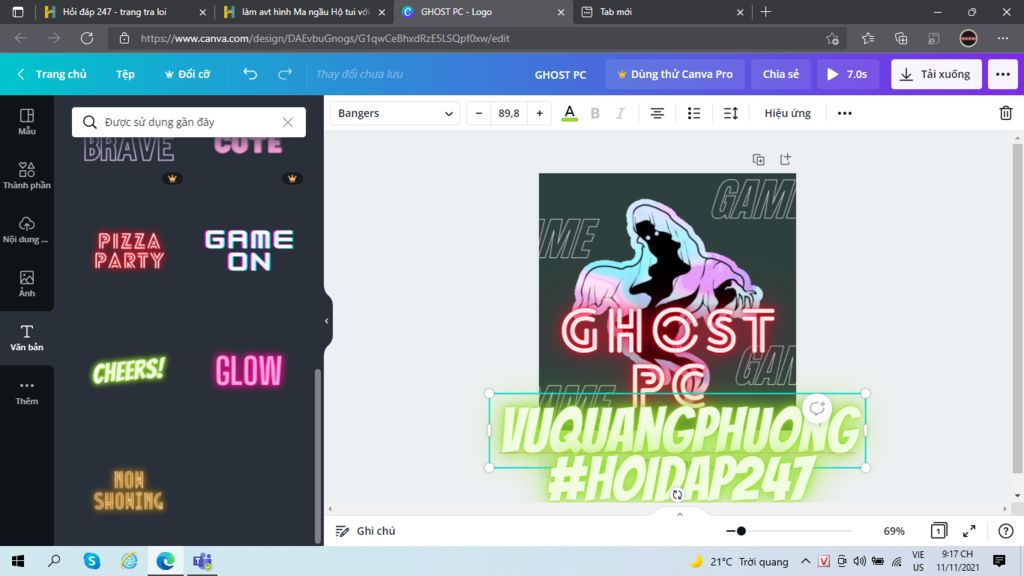Open the Bangers font dropdown
This screenshot has height=576, width=1024.
pyautogui.click(x=394, y=113)
